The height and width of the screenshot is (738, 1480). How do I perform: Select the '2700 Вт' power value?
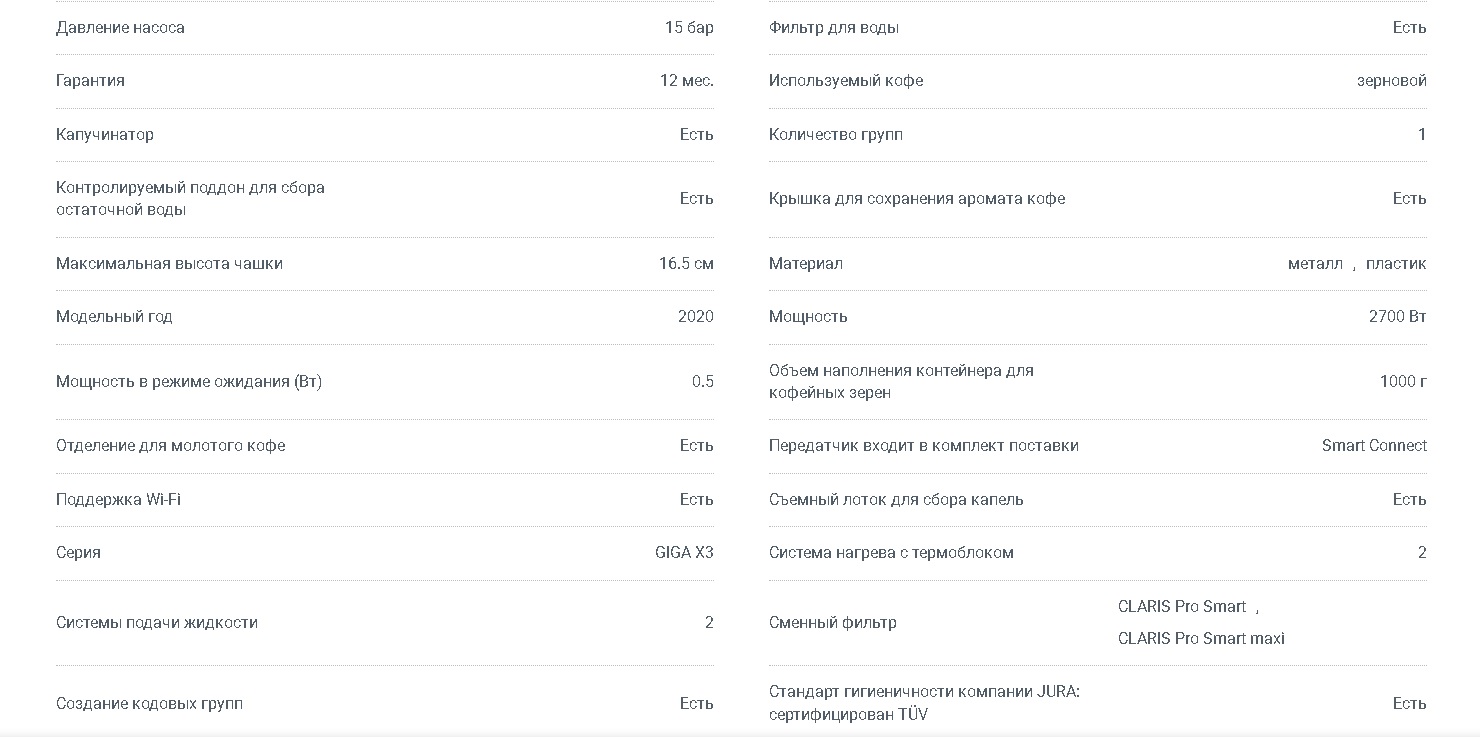pos(1398,317)
